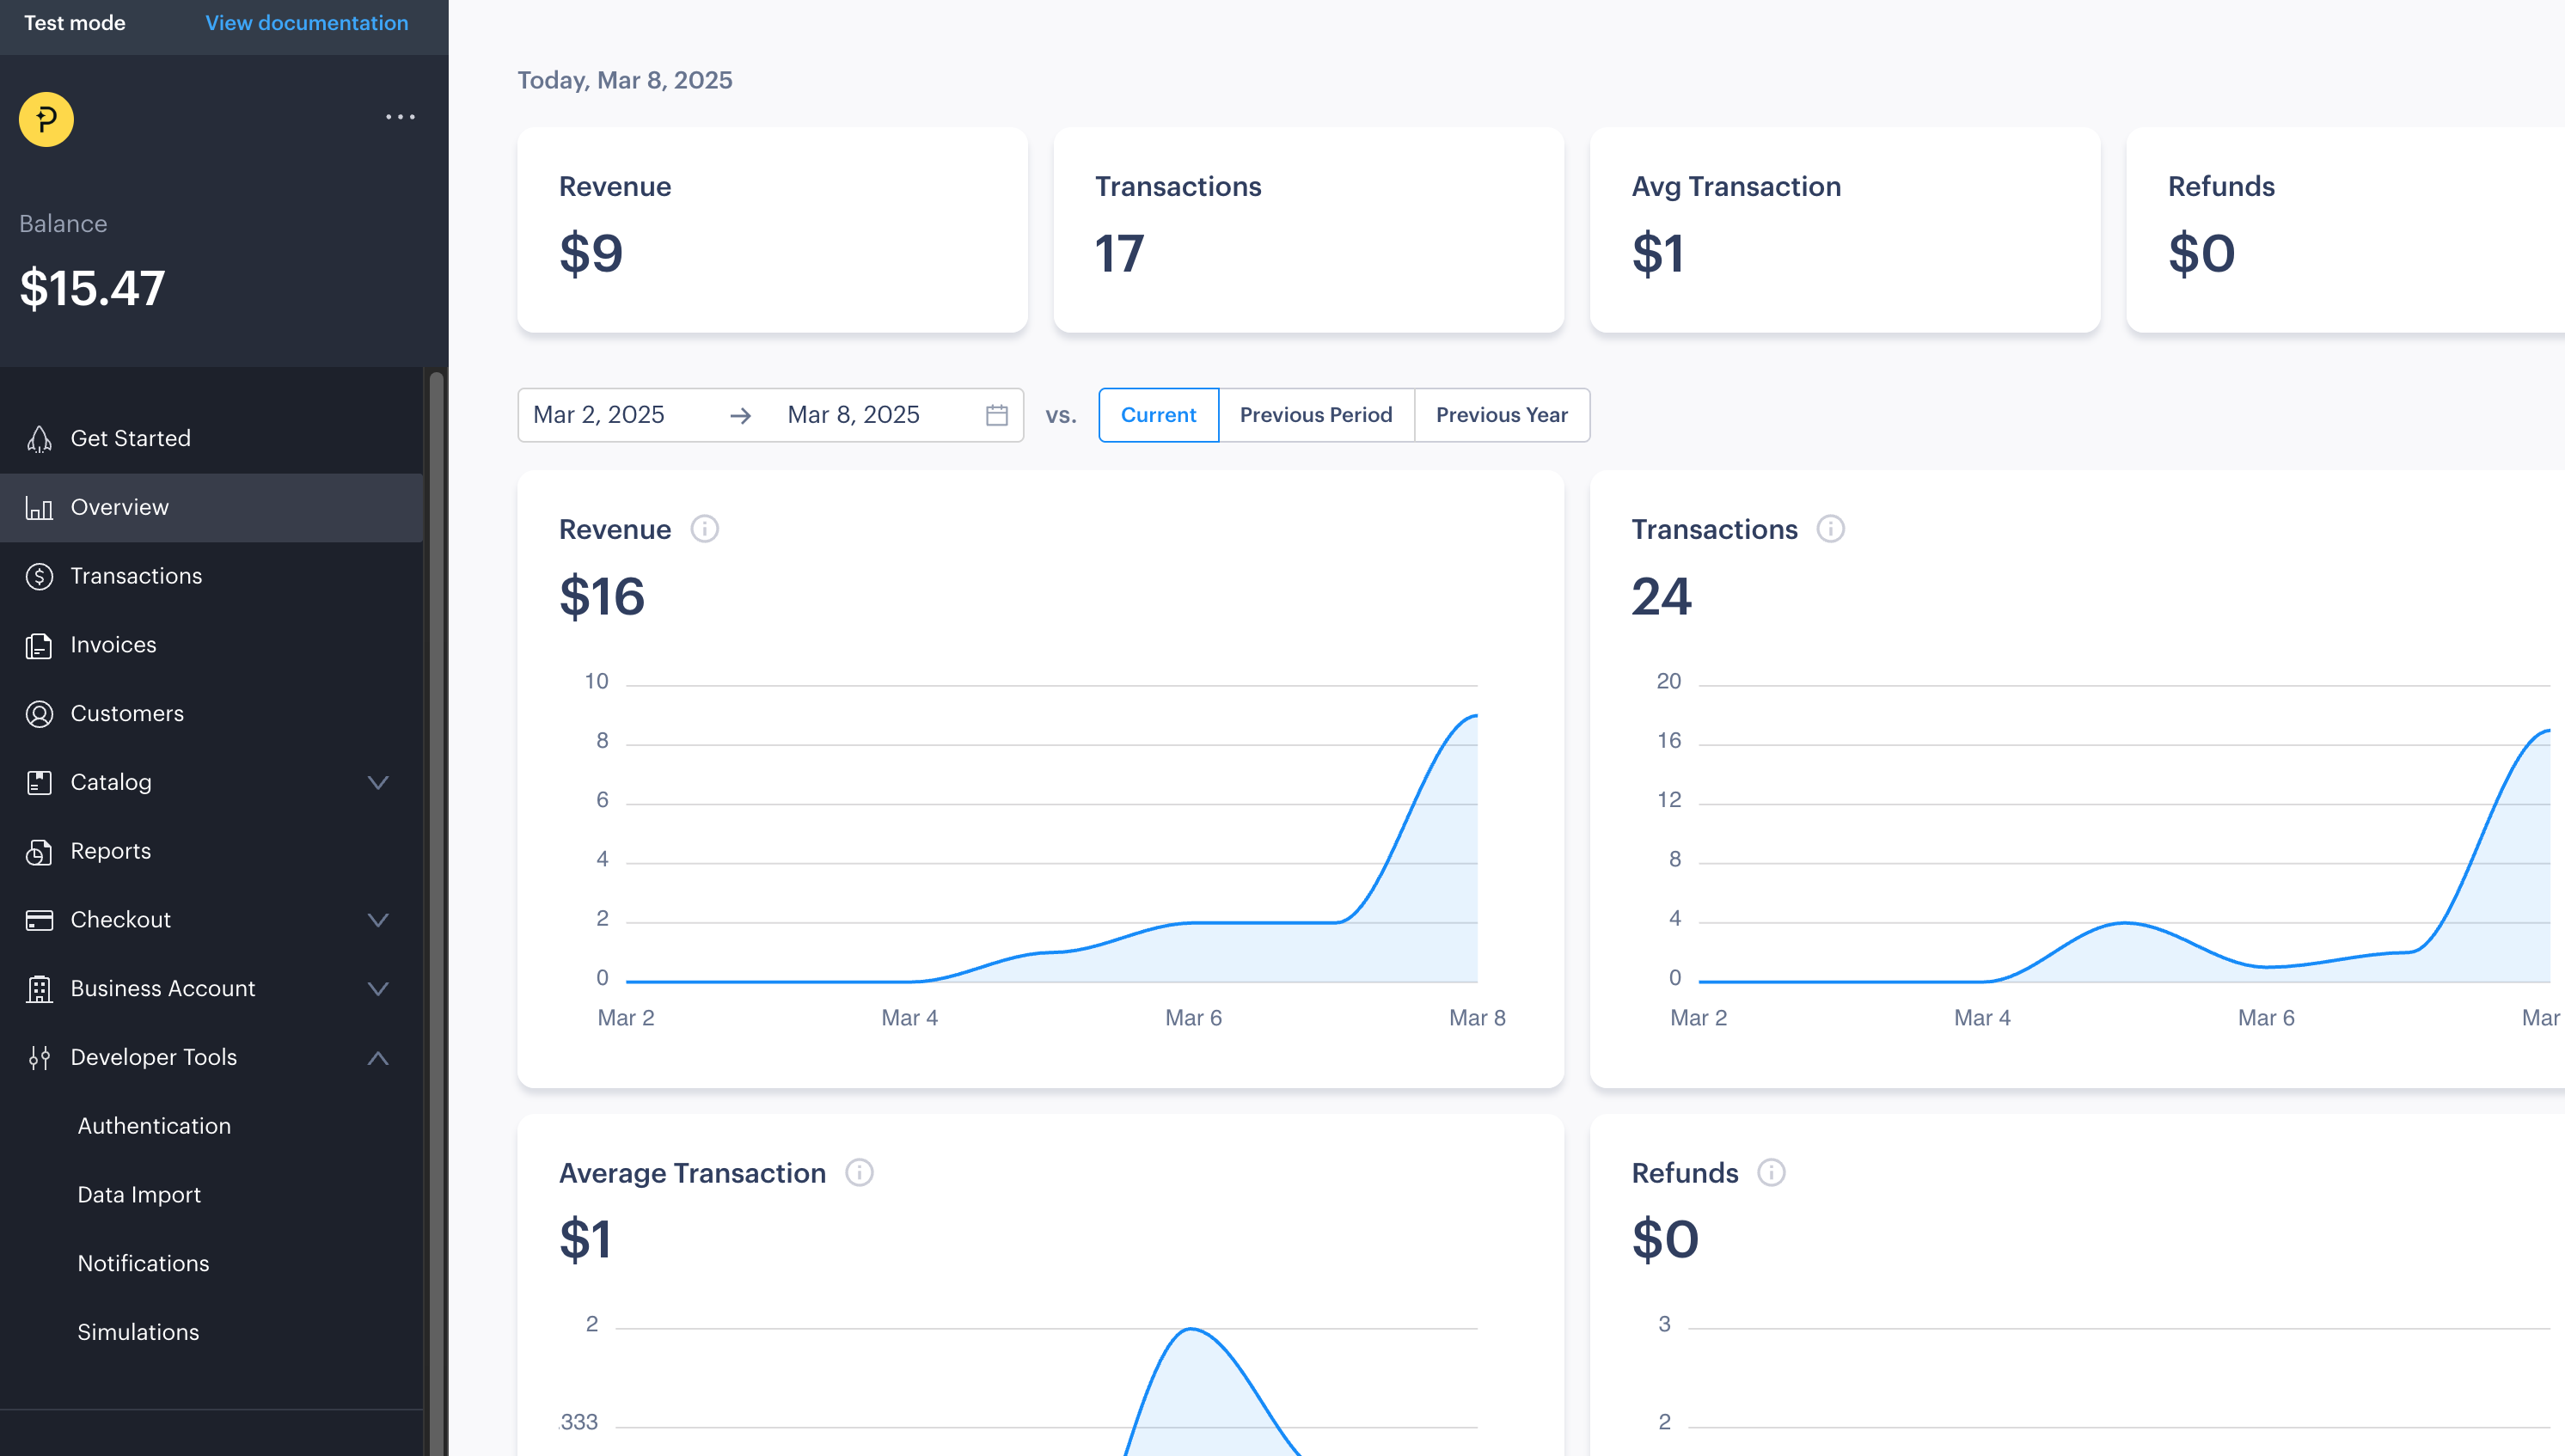This screenshot has height=1456, width=2565.
Task: Open the View documentation link
Action: coord(306,23)
